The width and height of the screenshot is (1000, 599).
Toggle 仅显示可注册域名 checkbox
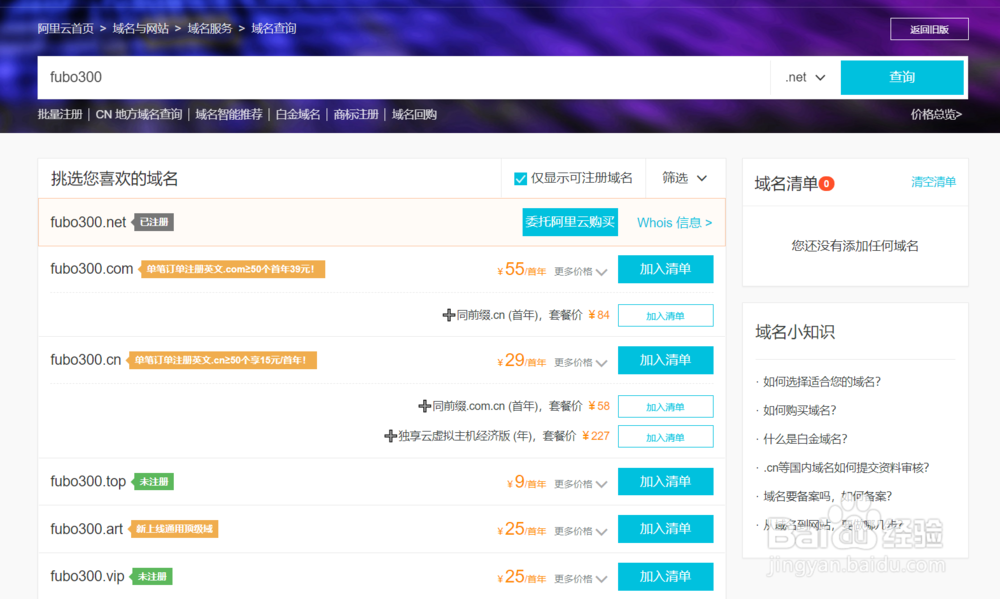click(x=520, y=179)
